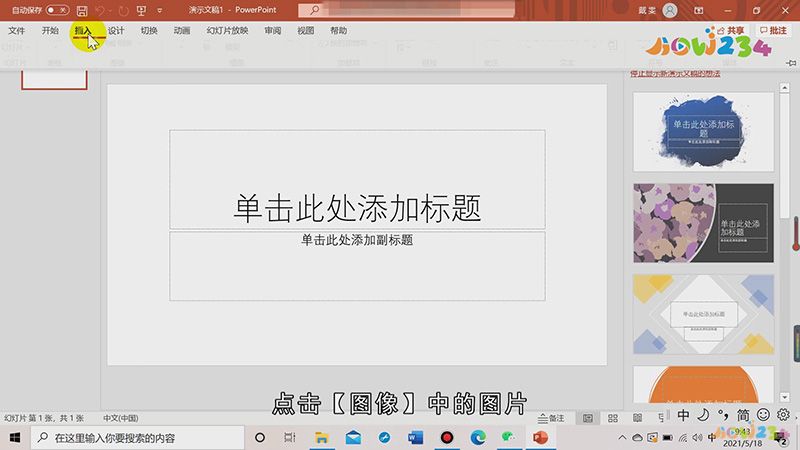Click the IME moon half-width icon
The image size is (800, 450).
pyautogui.click(x=703, y=415)
